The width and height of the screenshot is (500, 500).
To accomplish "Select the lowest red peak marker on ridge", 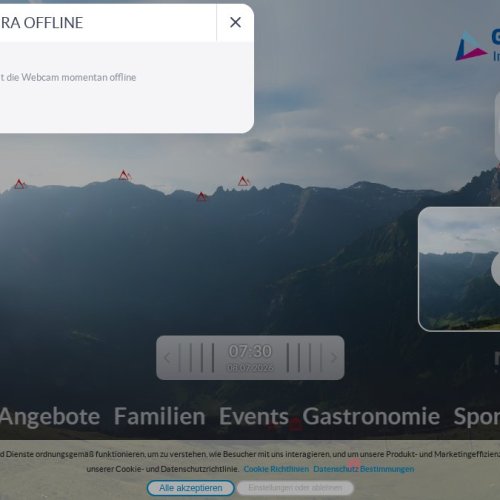I will (x=201, y=197).
